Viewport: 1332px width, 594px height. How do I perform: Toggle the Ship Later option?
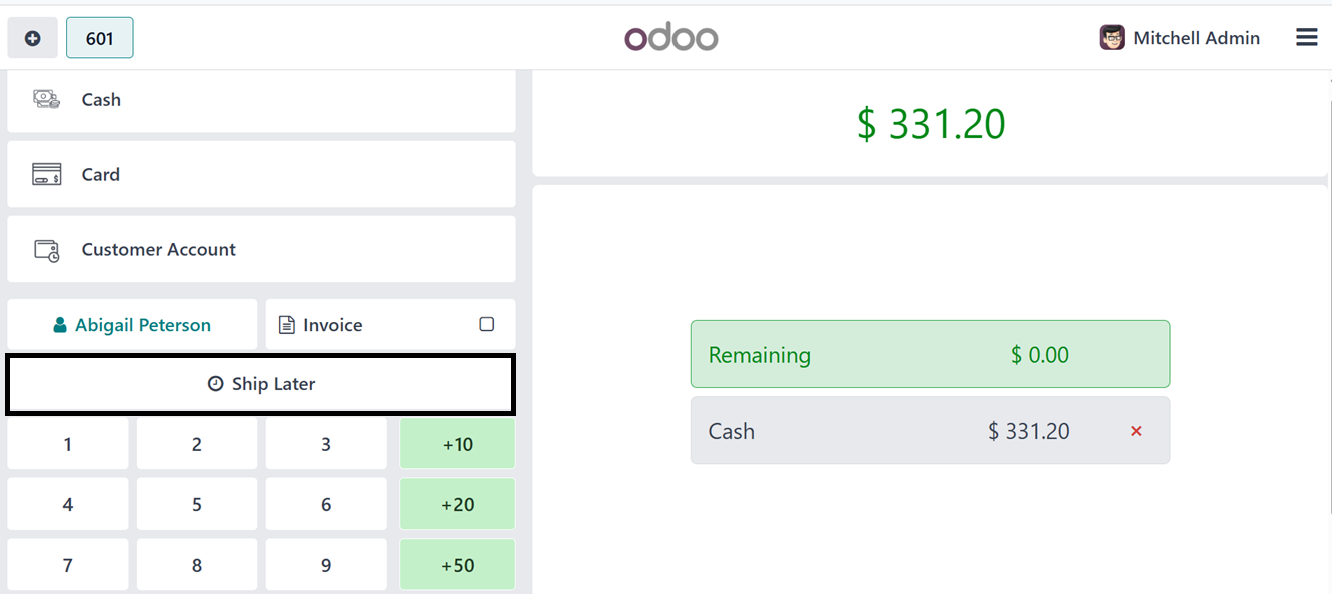click(261, 384)
